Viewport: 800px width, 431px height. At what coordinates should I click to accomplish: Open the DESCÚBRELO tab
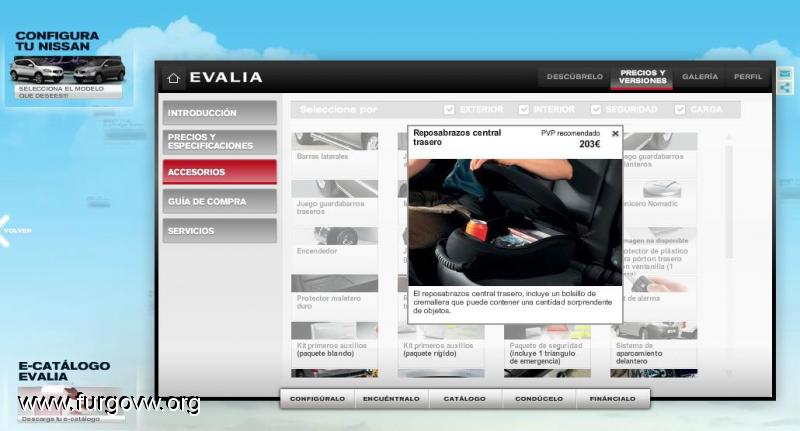click(x=574, y=77)
